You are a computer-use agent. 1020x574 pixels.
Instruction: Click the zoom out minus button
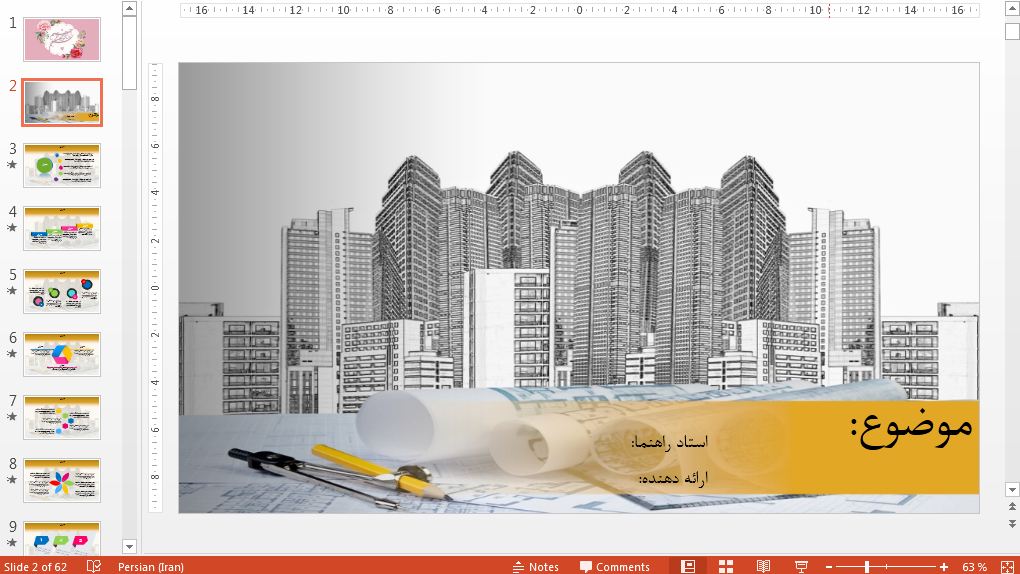coord(829,567)
